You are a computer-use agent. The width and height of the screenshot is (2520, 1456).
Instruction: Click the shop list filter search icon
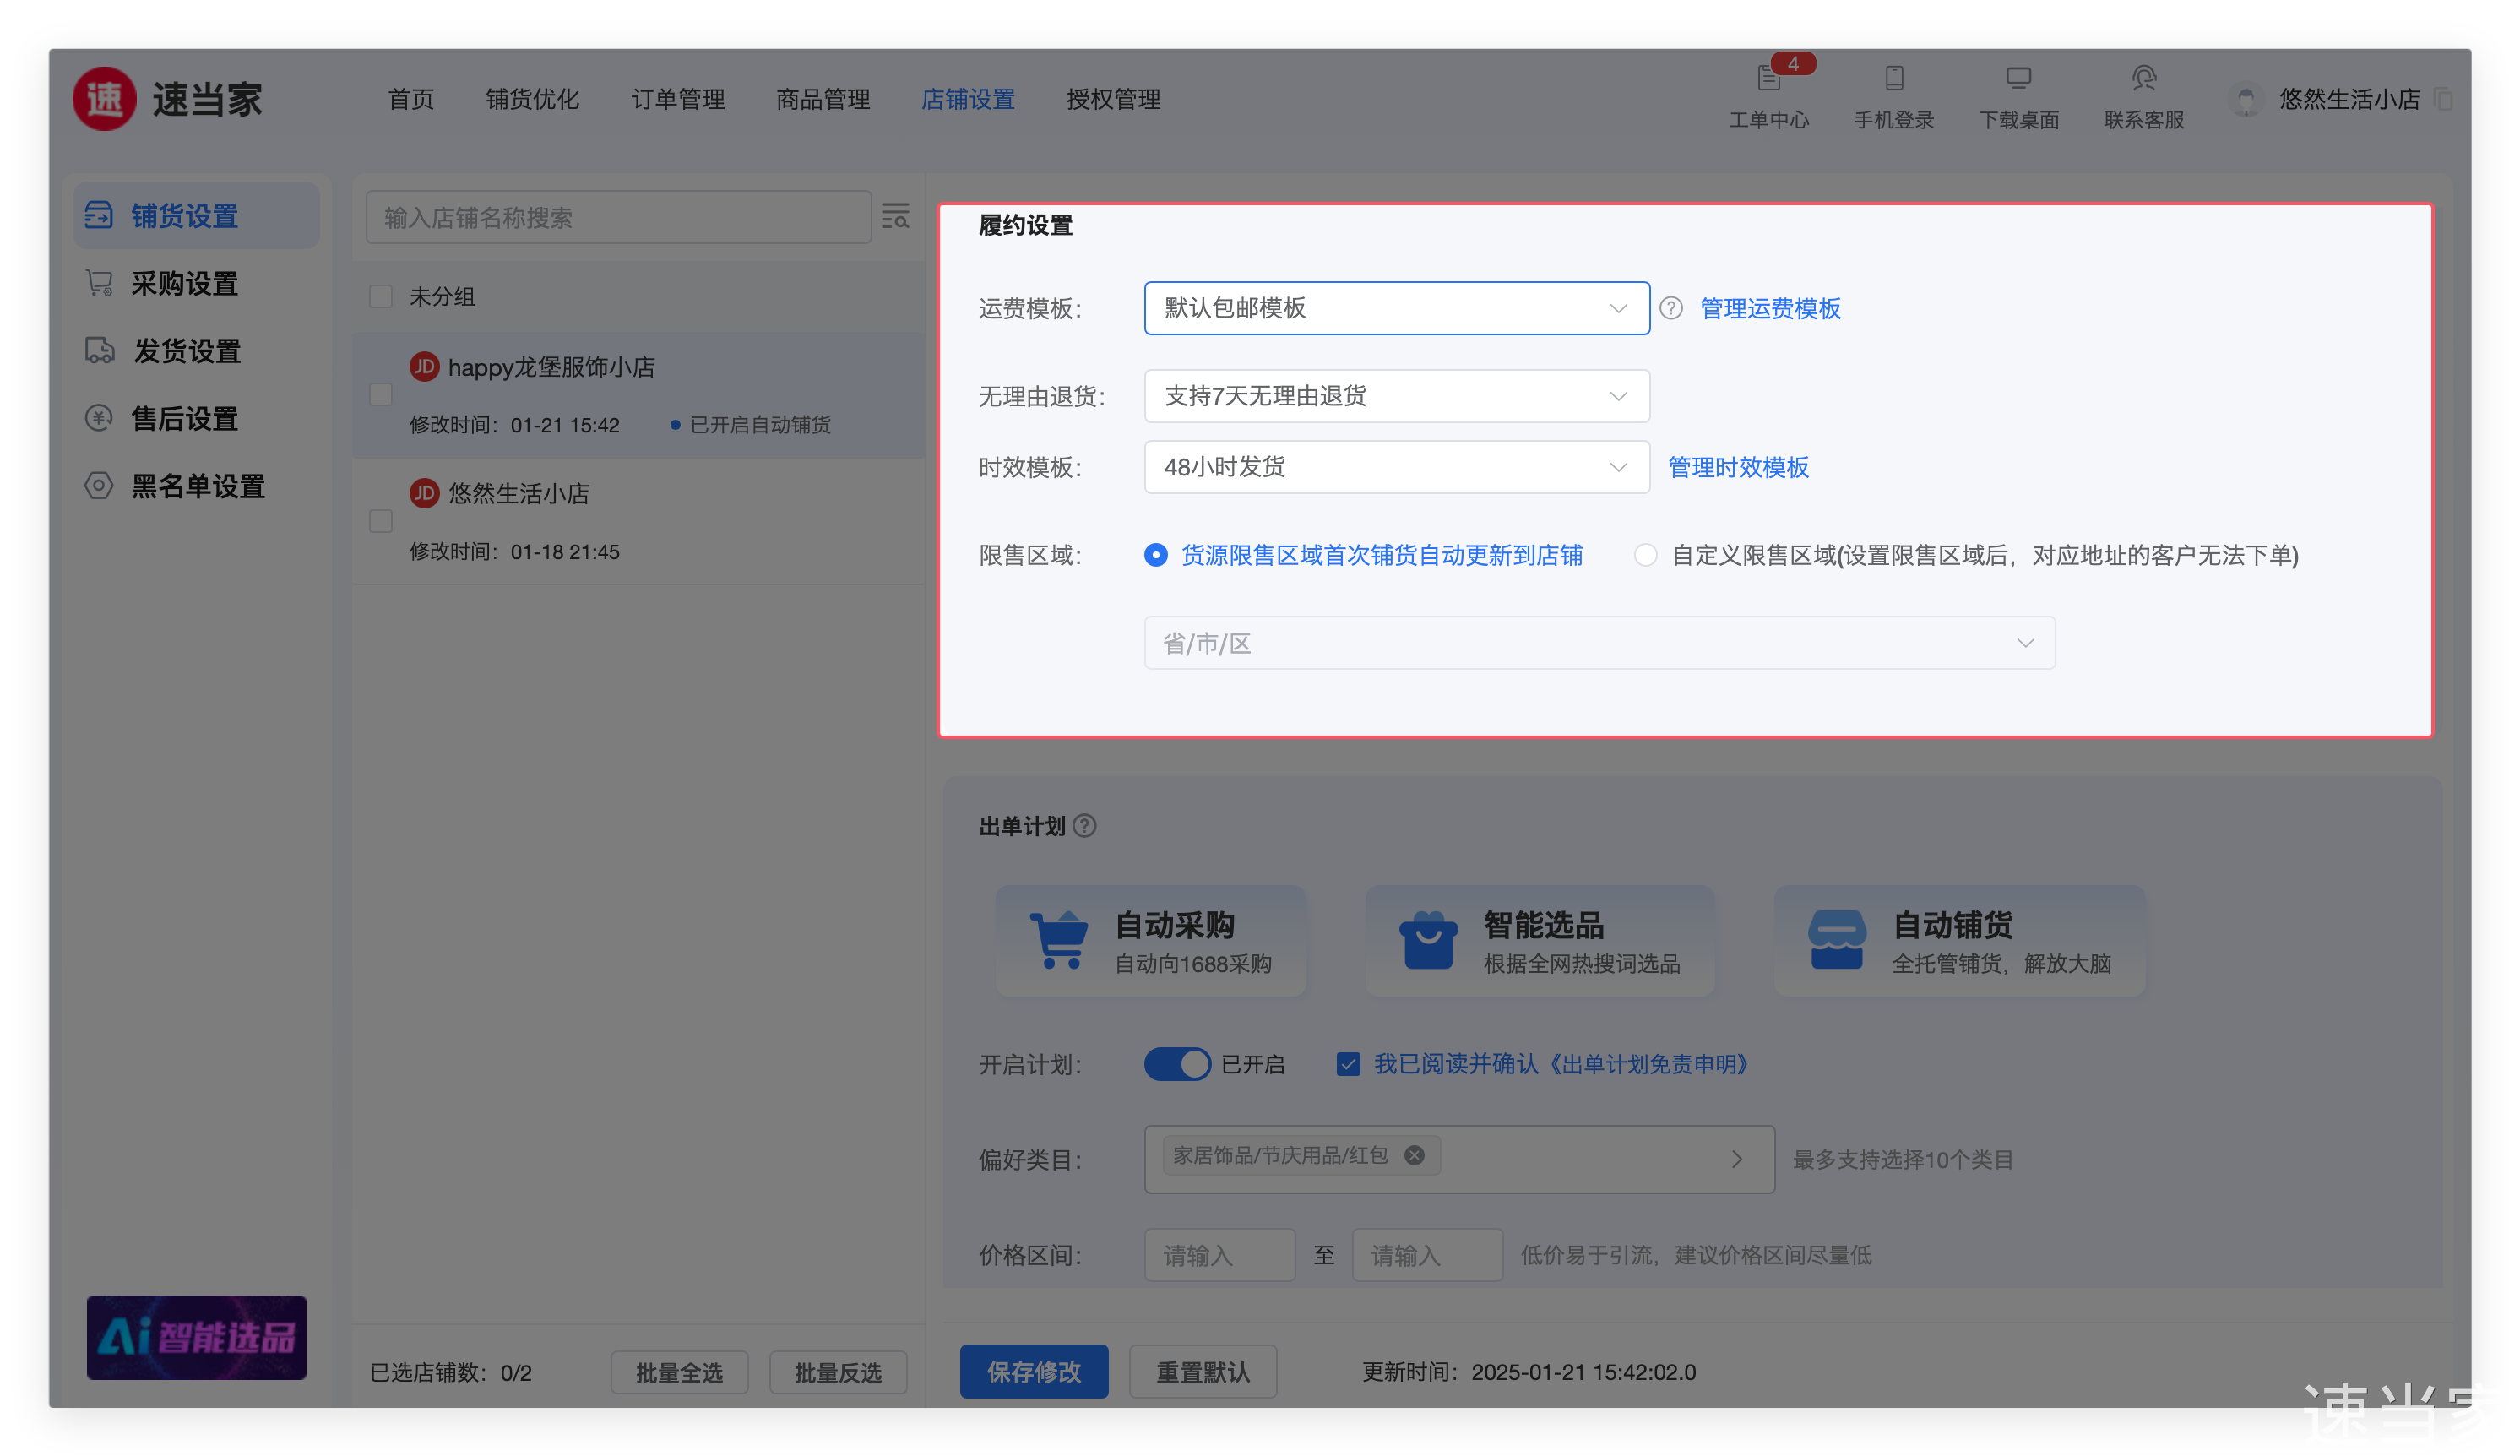click(x=895, y=216)
